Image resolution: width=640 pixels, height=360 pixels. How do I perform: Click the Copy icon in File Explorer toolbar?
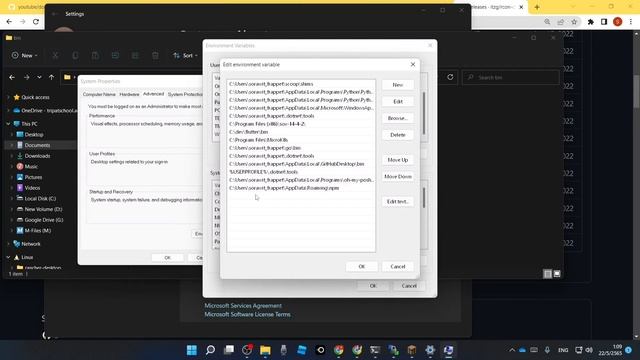[x=75, y=56]
